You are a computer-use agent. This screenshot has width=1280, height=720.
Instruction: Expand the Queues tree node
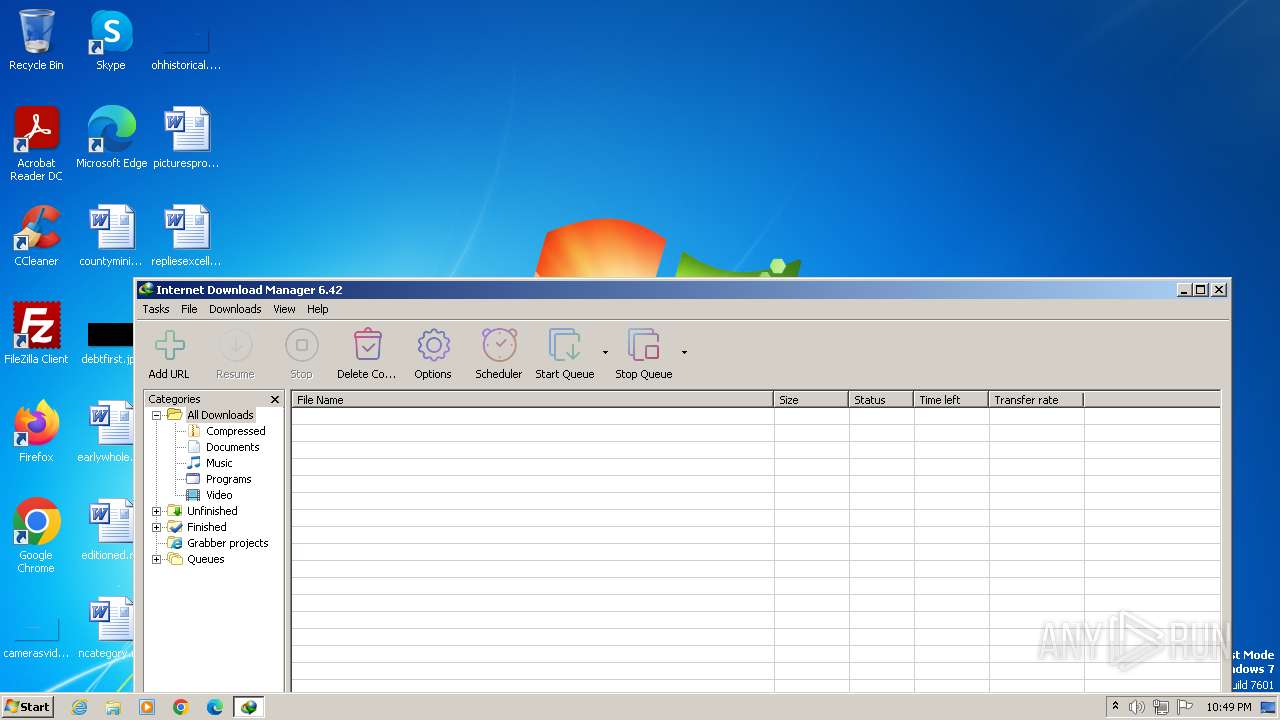156,559
